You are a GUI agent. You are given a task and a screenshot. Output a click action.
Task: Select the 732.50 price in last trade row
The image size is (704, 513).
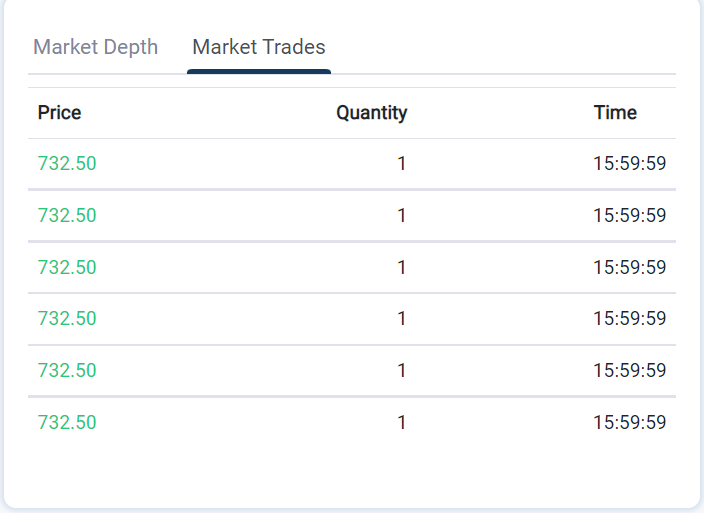pyautogui.click(x=67, y=423)
